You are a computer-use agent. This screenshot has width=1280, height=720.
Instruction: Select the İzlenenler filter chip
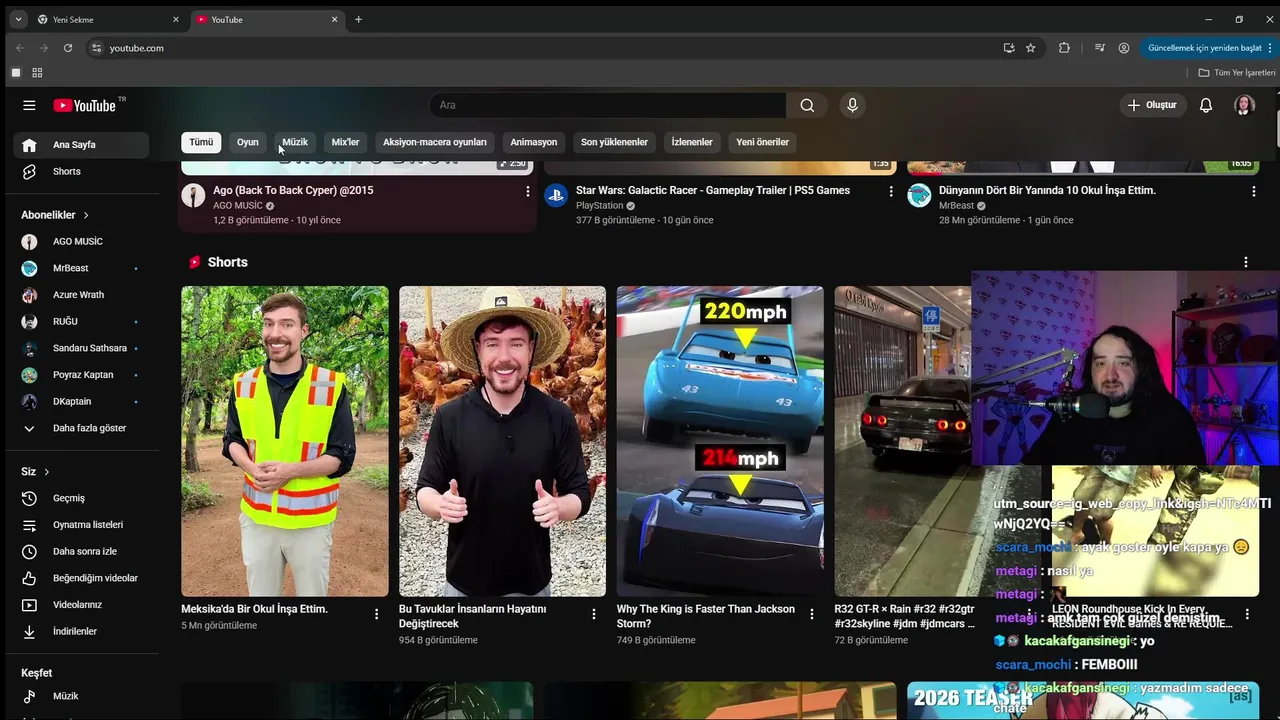pos(692,142)
